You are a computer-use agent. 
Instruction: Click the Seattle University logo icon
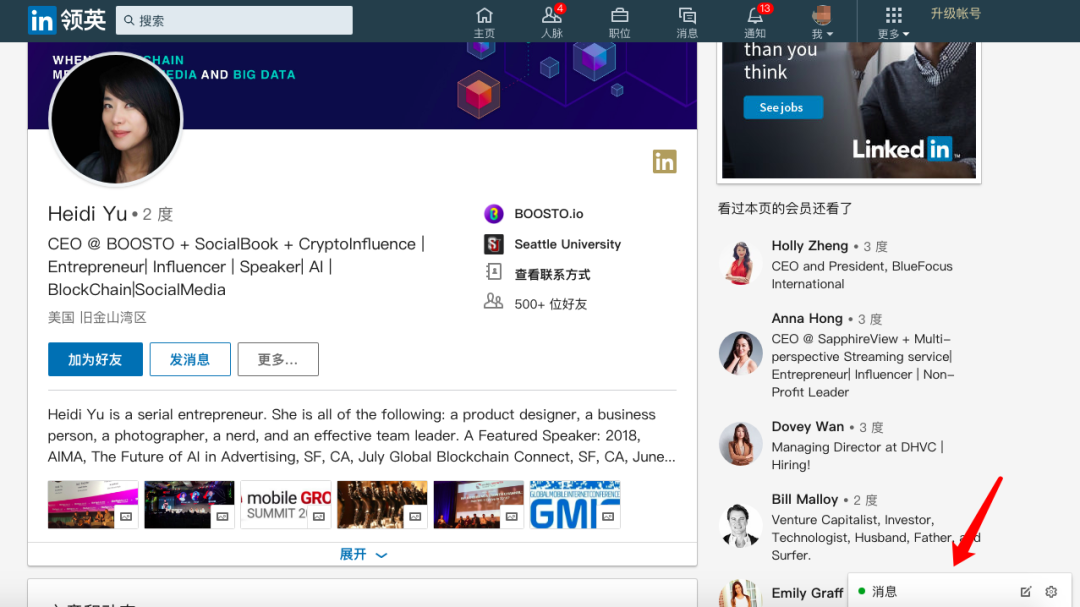point(494,244)
